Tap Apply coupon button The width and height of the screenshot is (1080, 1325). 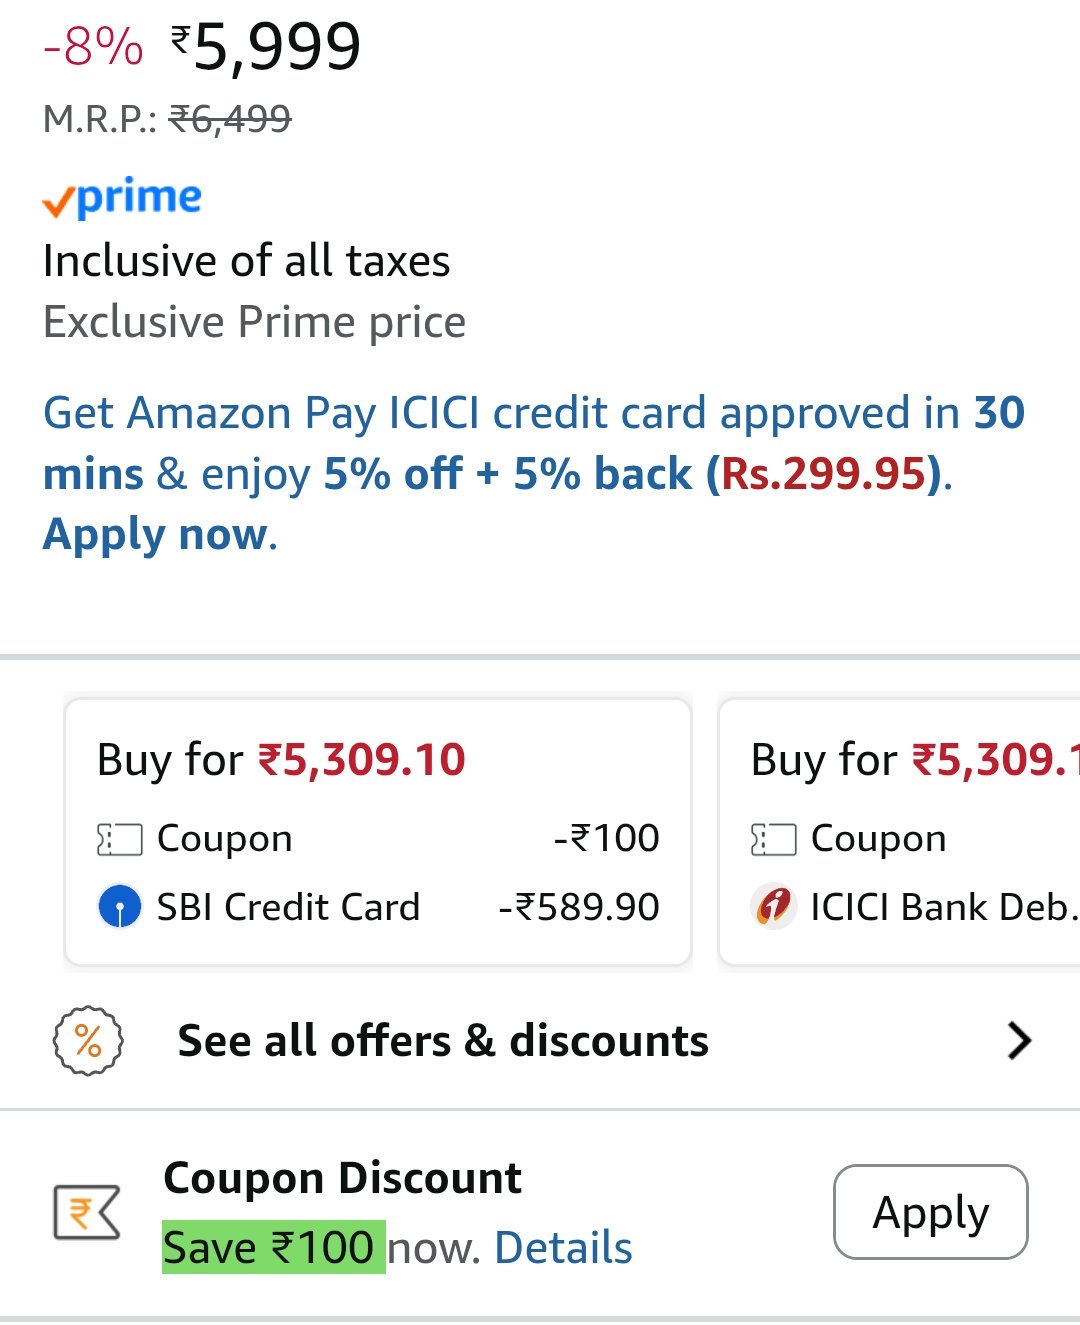point(931,1212)
